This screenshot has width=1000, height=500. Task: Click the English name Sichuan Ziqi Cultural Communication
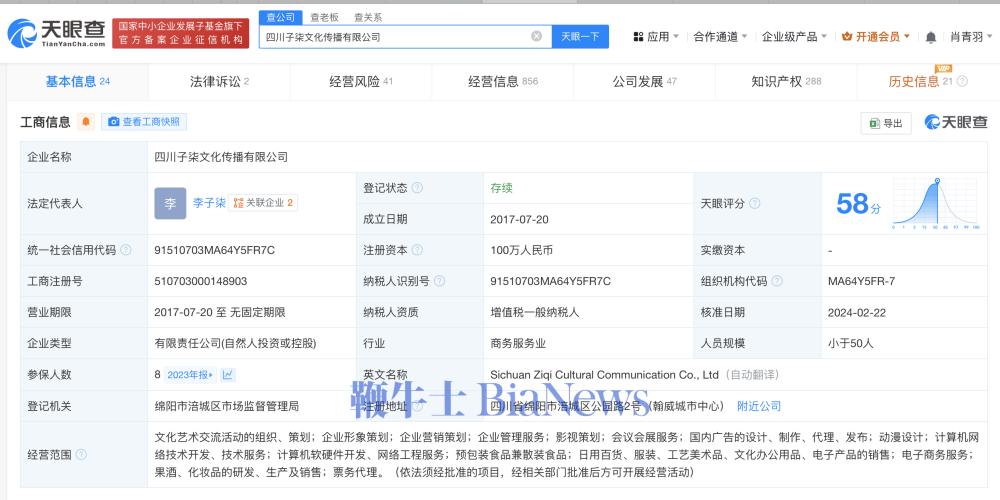[604, 375]
